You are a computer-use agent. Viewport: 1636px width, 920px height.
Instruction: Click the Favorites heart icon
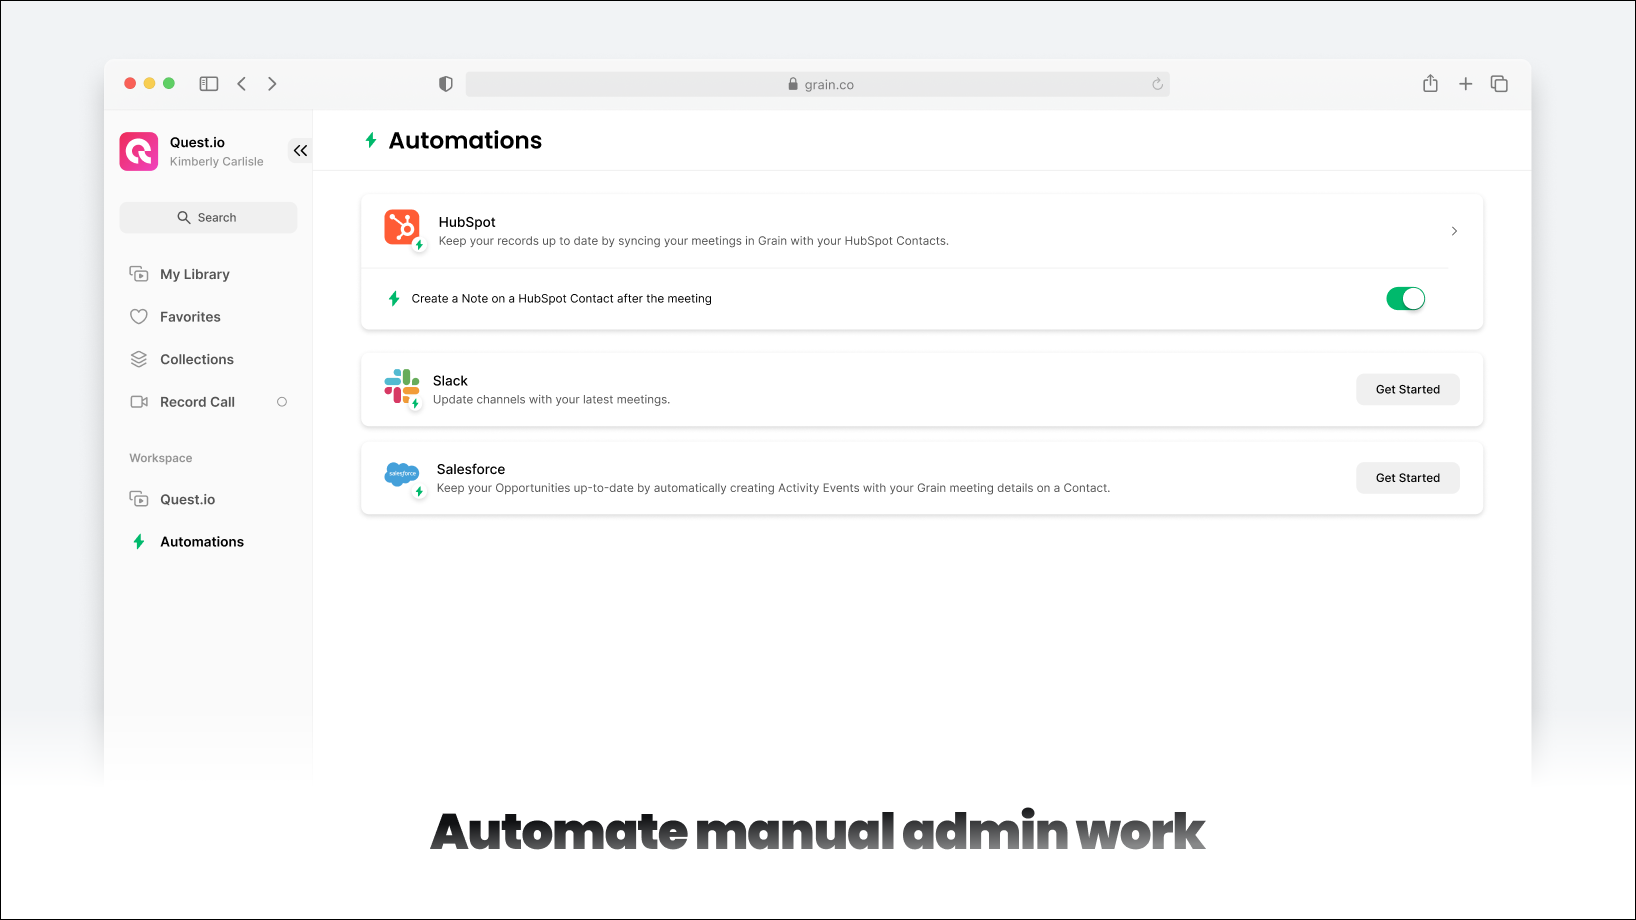click(x=139, y=317)
